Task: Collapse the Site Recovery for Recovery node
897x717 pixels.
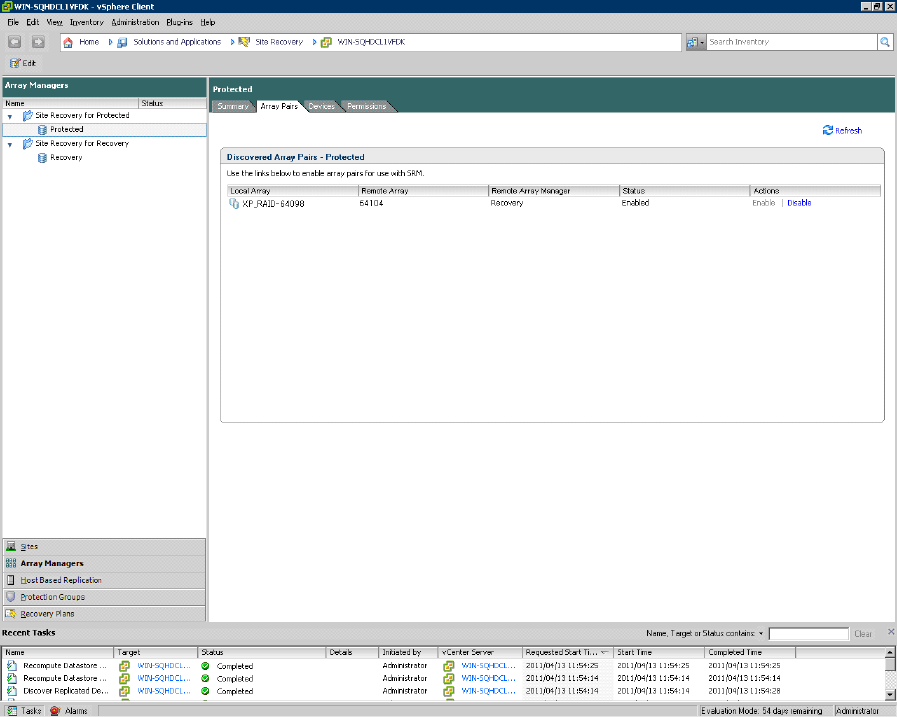Action: (x=10, y=144)
